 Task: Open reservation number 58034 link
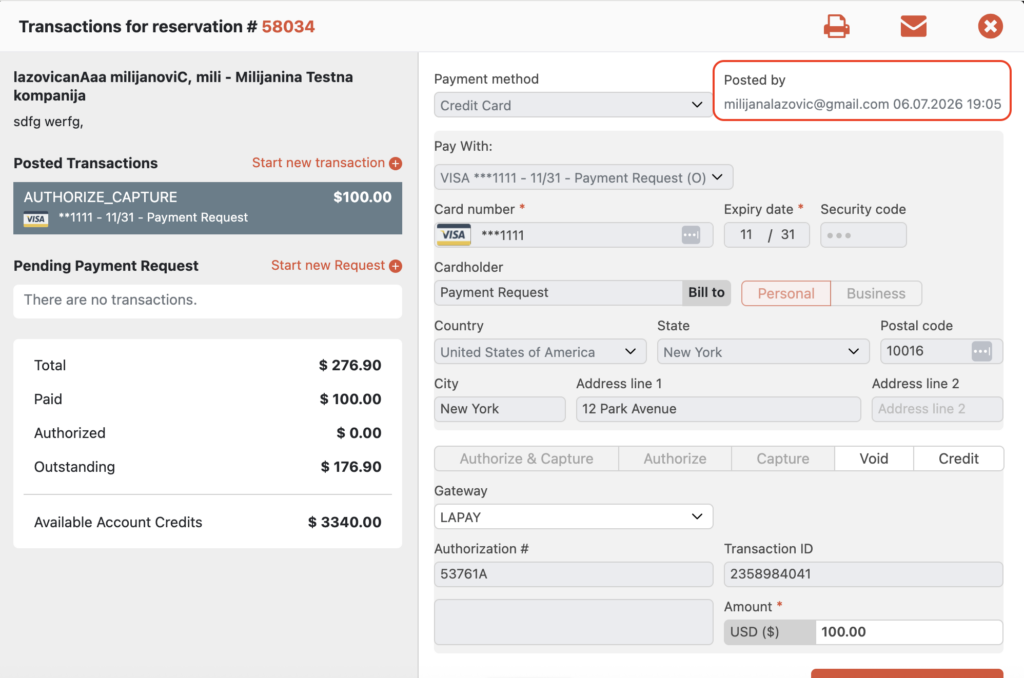[x=288, y=27]
